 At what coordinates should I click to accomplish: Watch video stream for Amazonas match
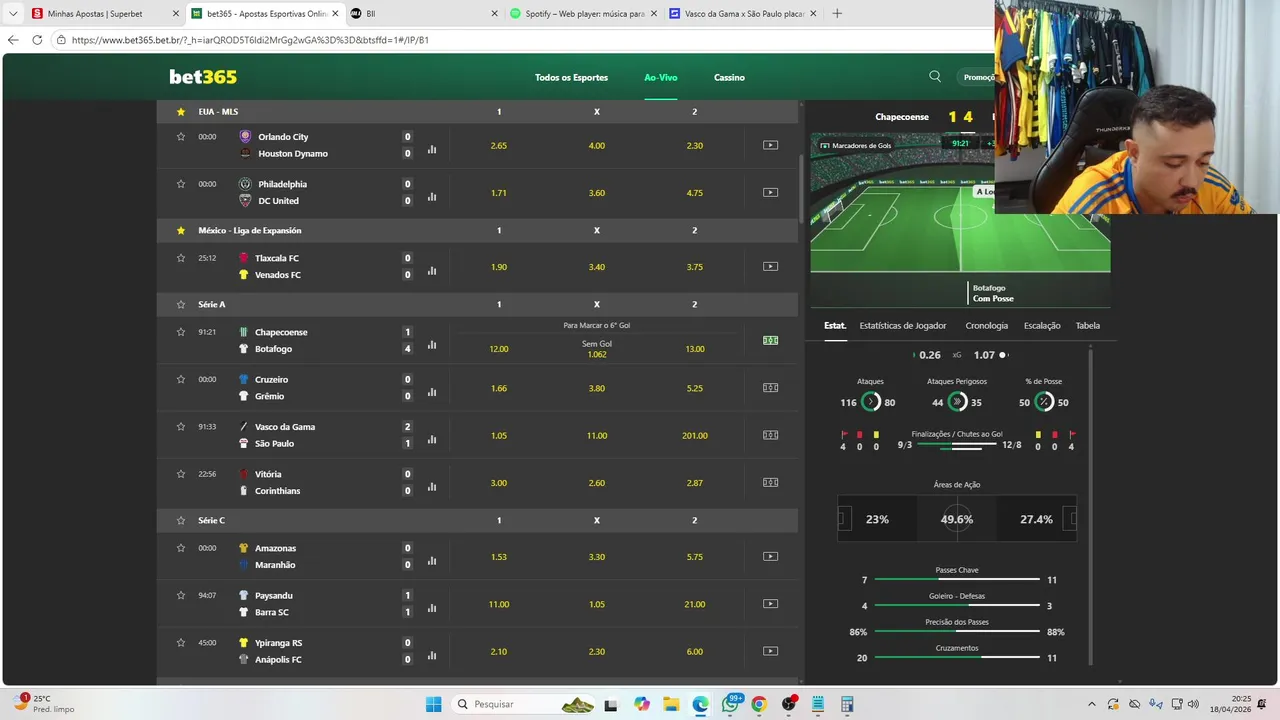[x=770, y=556]
